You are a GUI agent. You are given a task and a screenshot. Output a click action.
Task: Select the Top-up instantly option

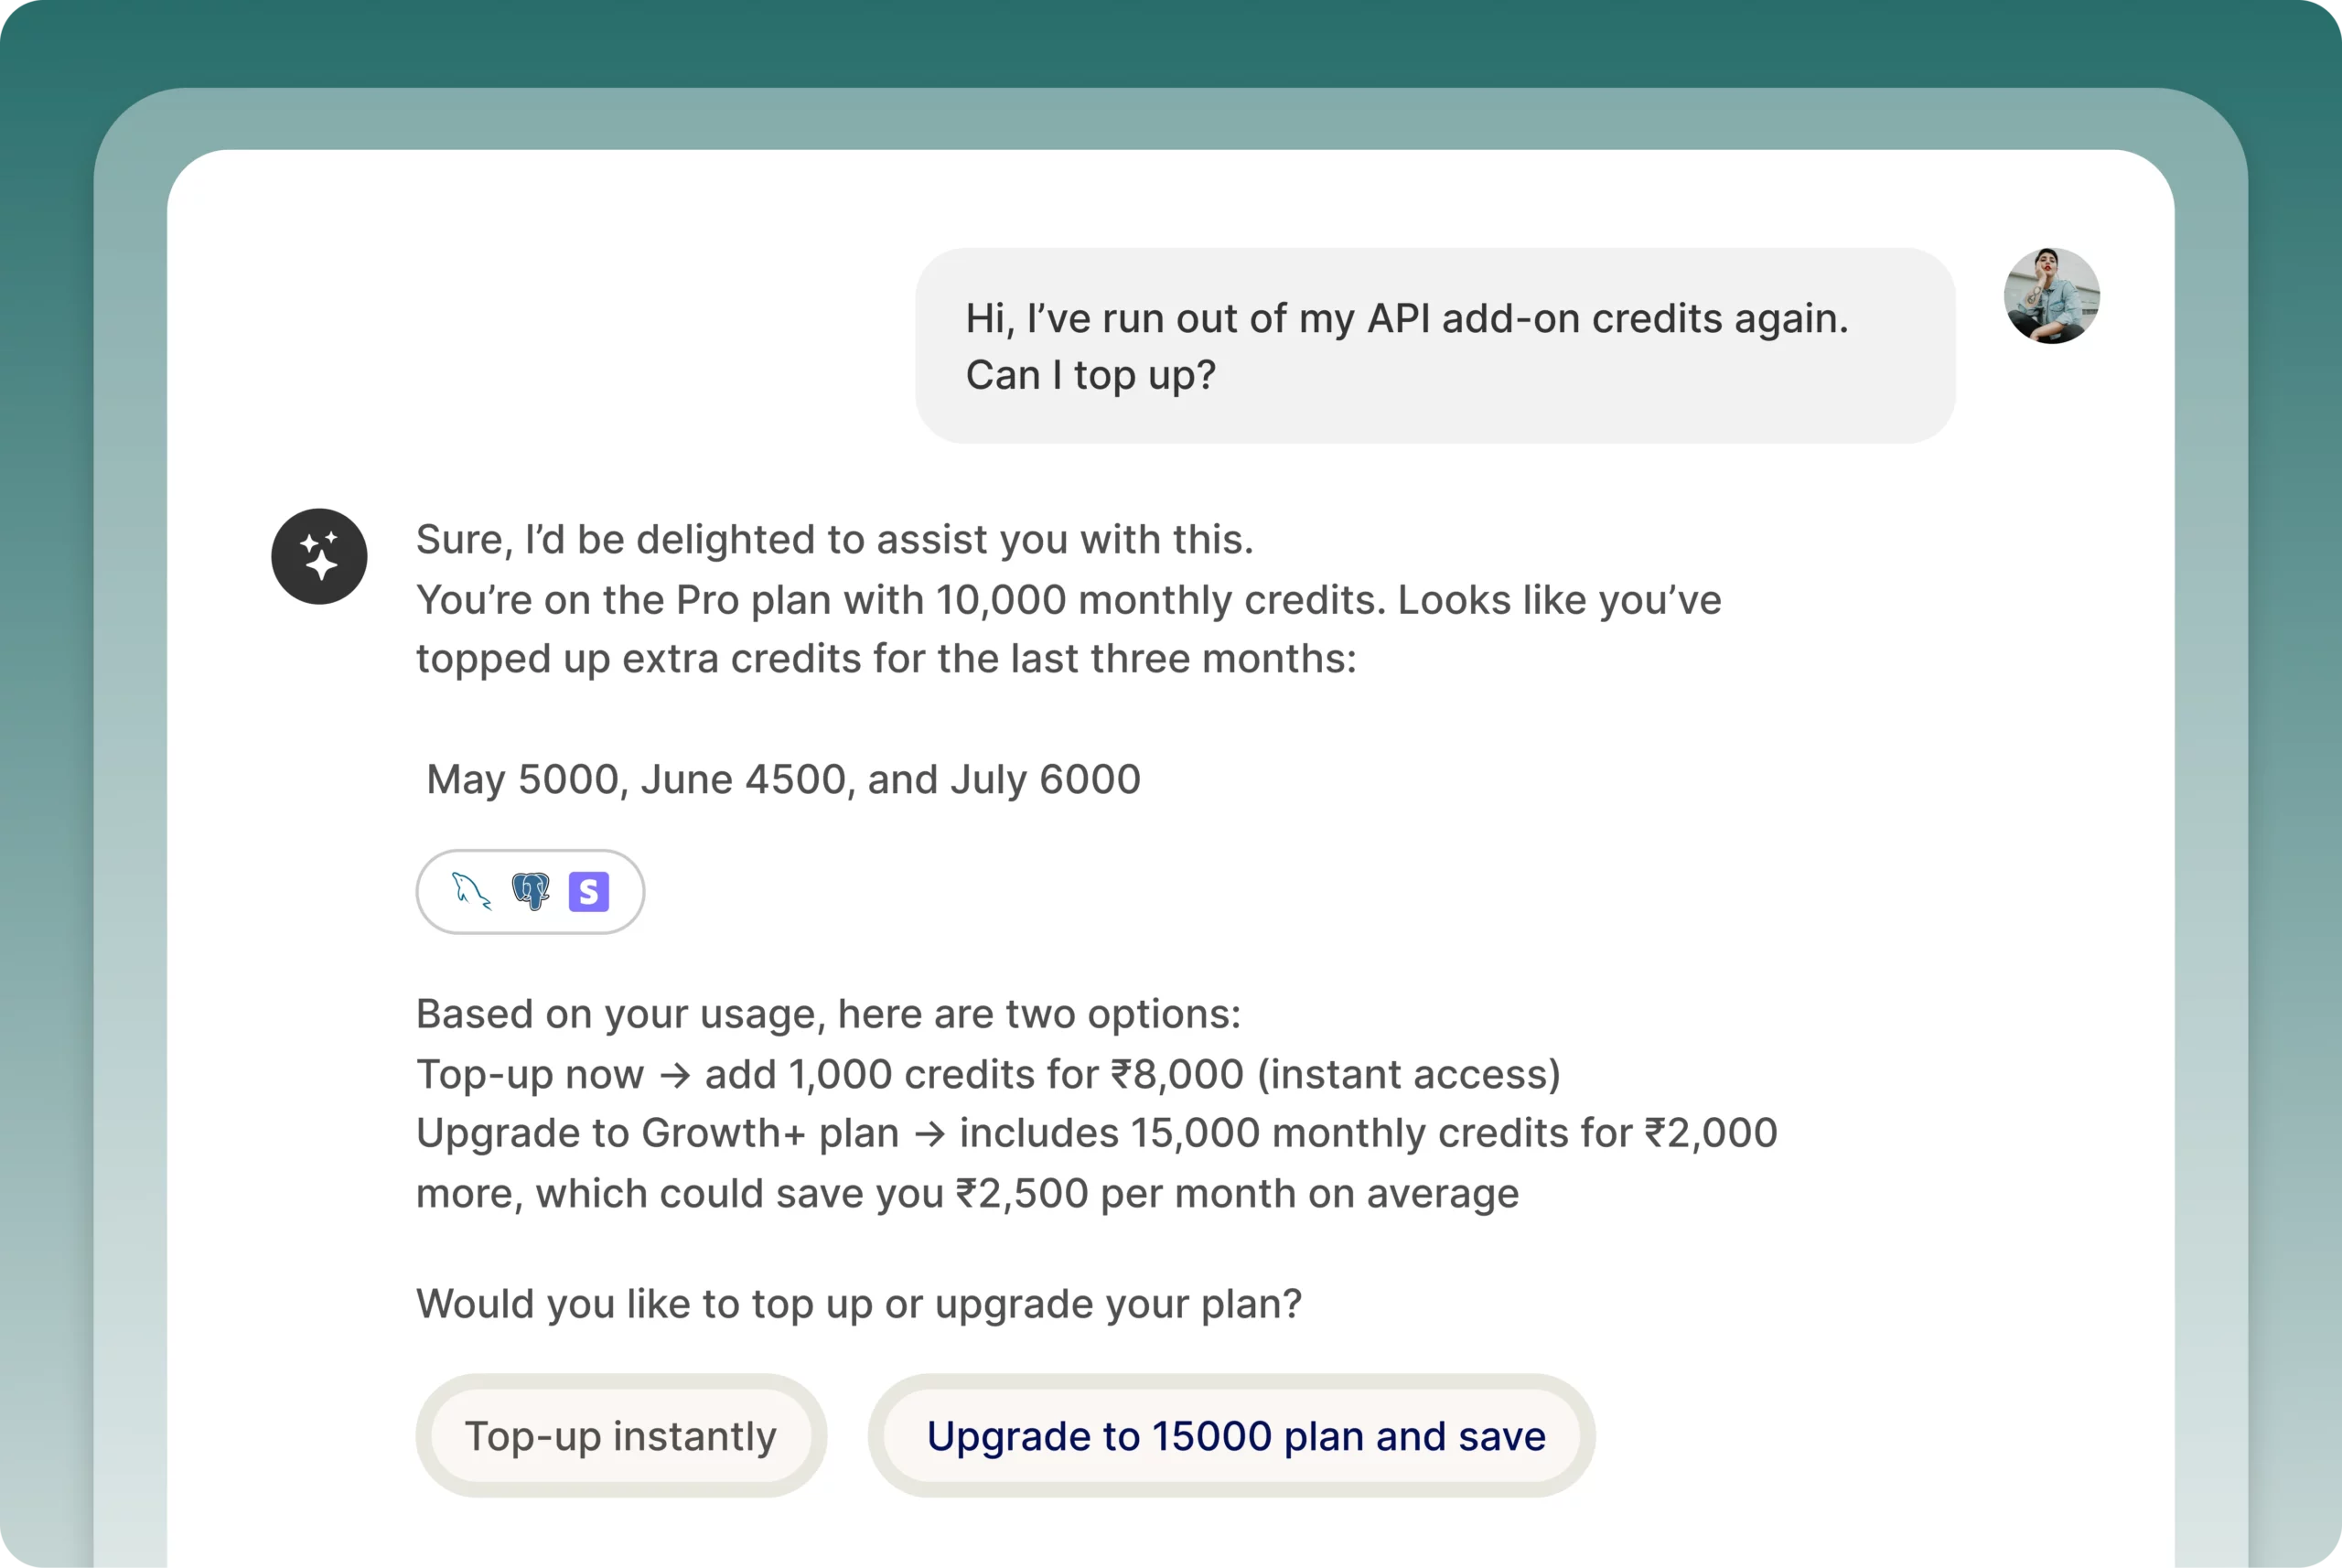[620, 1435]
